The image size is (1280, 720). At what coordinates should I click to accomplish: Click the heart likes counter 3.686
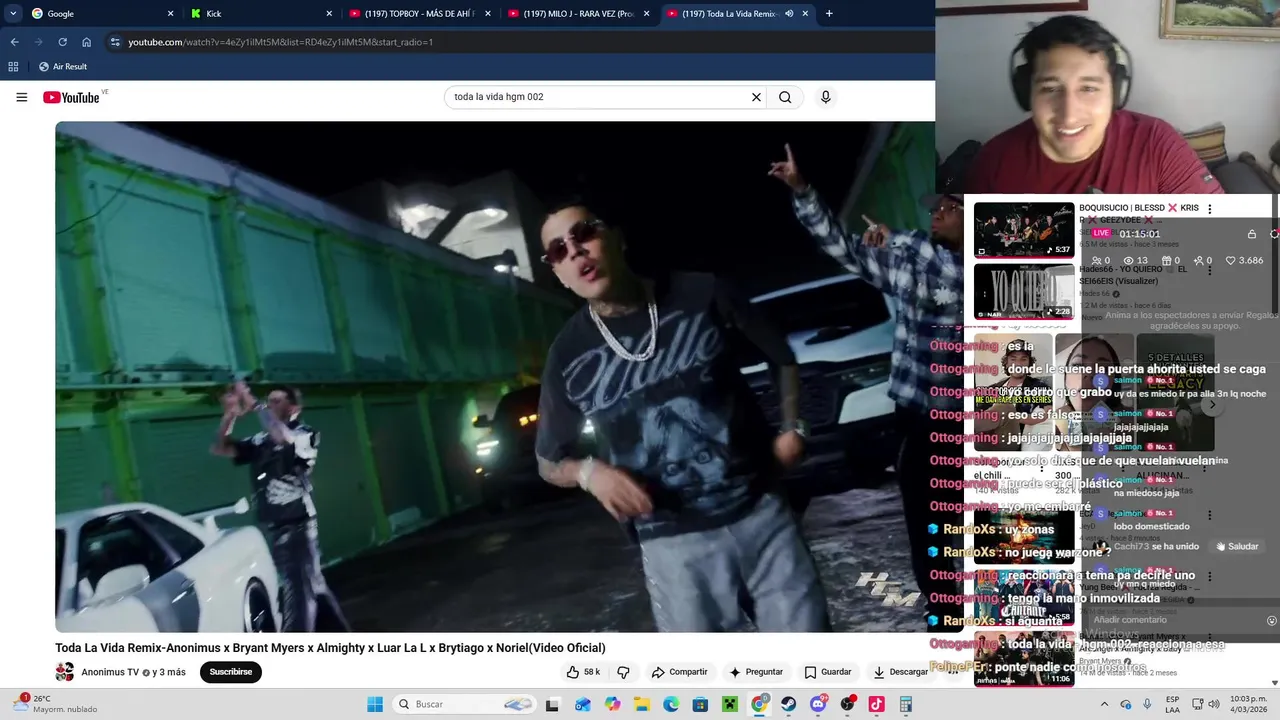1244,260
